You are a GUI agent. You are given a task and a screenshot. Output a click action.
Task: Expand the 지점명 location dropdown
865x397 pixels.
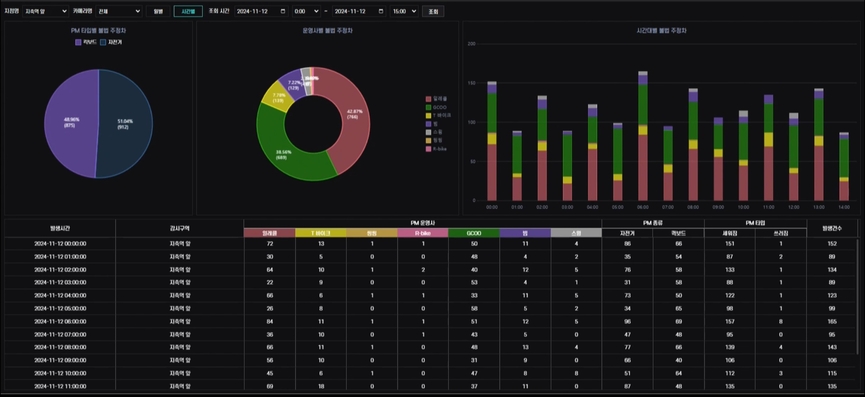[x=45, y=11]
